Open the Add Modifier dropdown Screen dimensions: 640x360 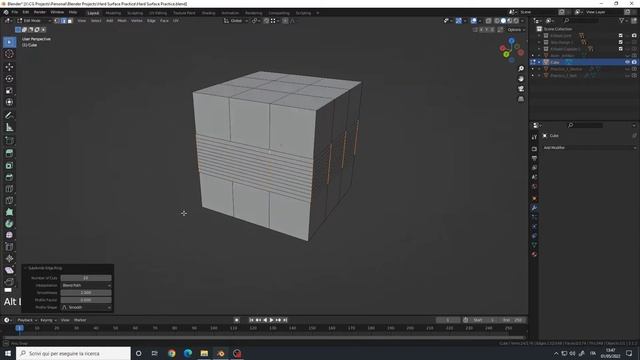589,148
